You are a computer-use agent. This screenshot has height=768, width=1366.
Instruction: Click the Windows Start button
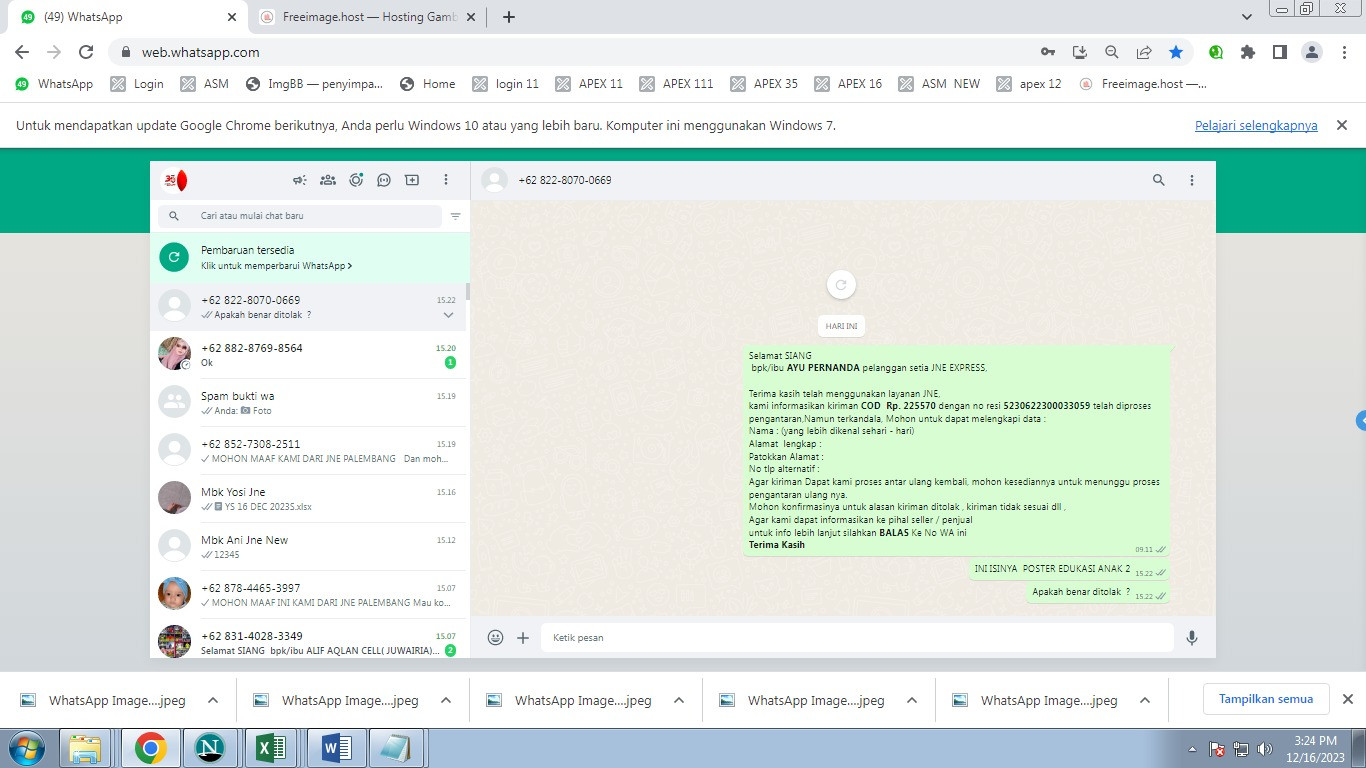27,748
